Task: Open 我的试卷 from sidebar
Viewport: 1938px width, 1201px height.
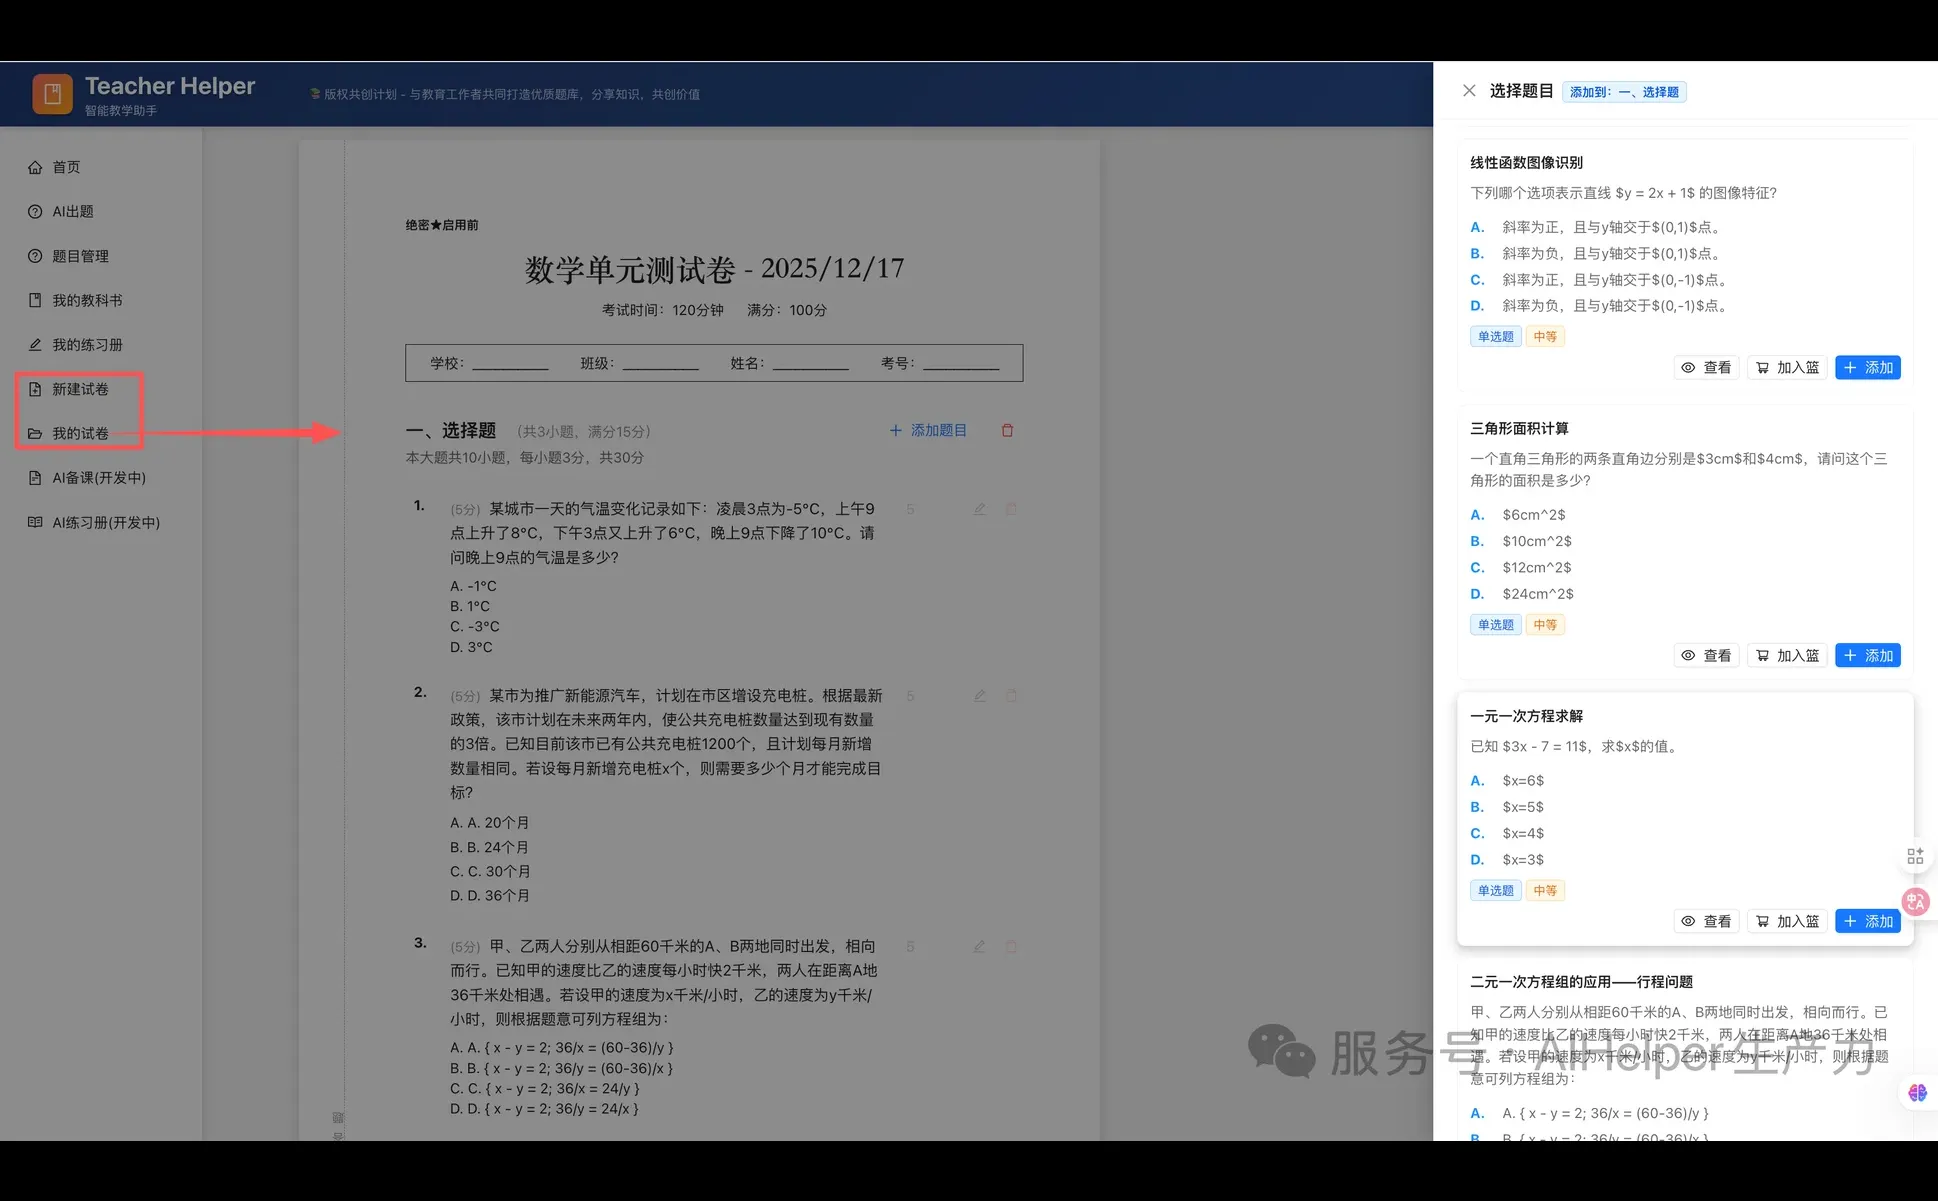Action: click(80, 433)
